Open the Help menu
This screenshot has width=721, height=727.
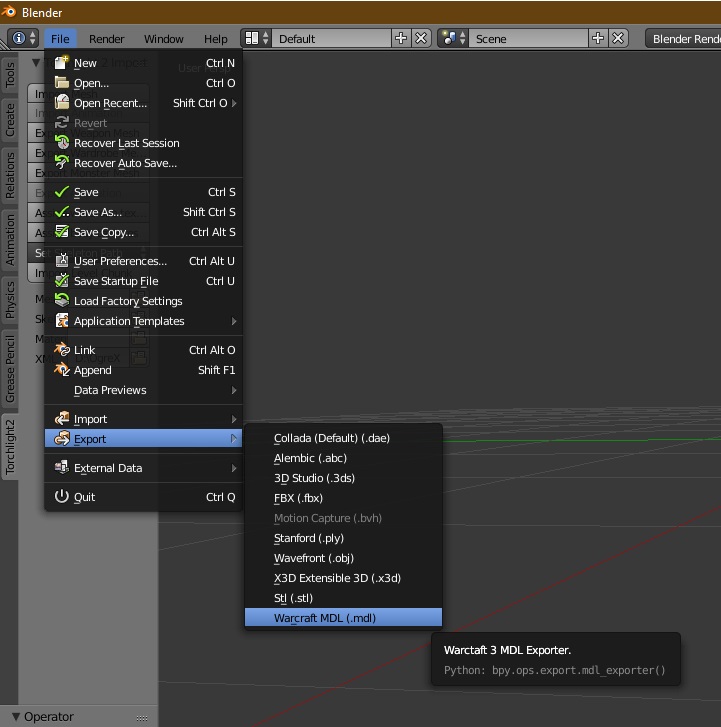click(216, 38)
